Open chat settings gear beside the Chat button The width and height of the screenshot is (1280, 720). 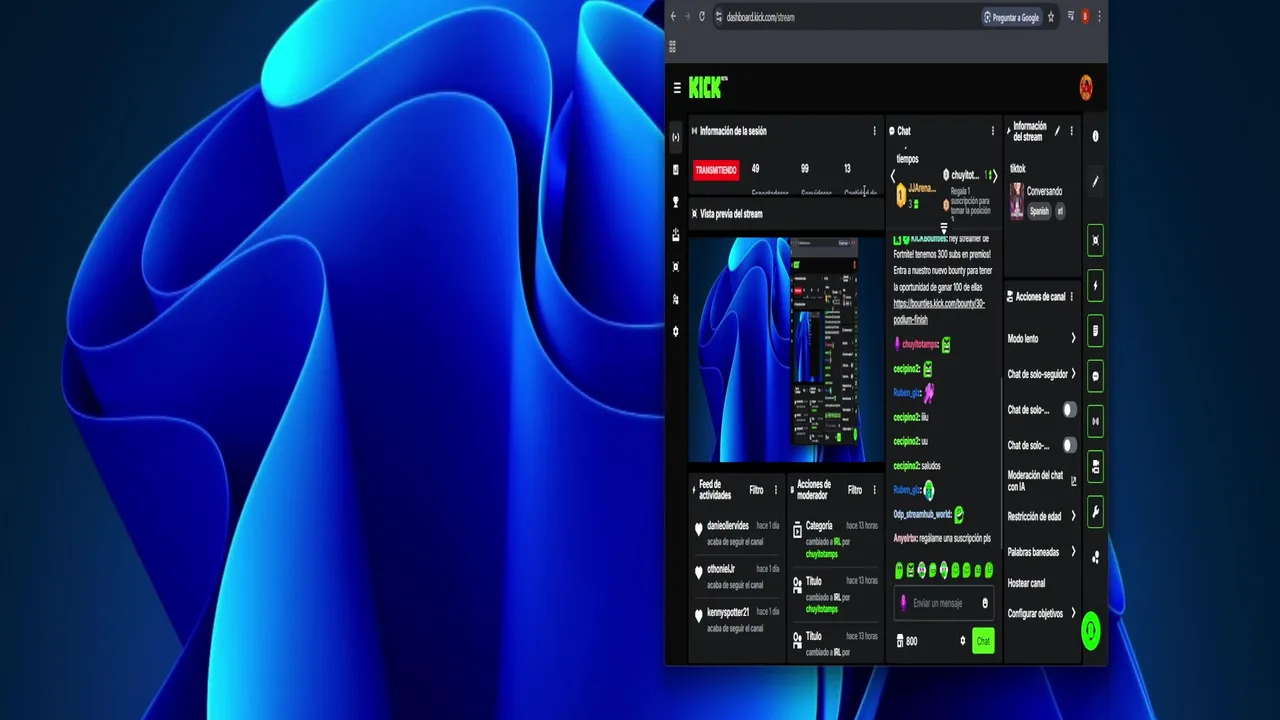(x=963, y=641)
